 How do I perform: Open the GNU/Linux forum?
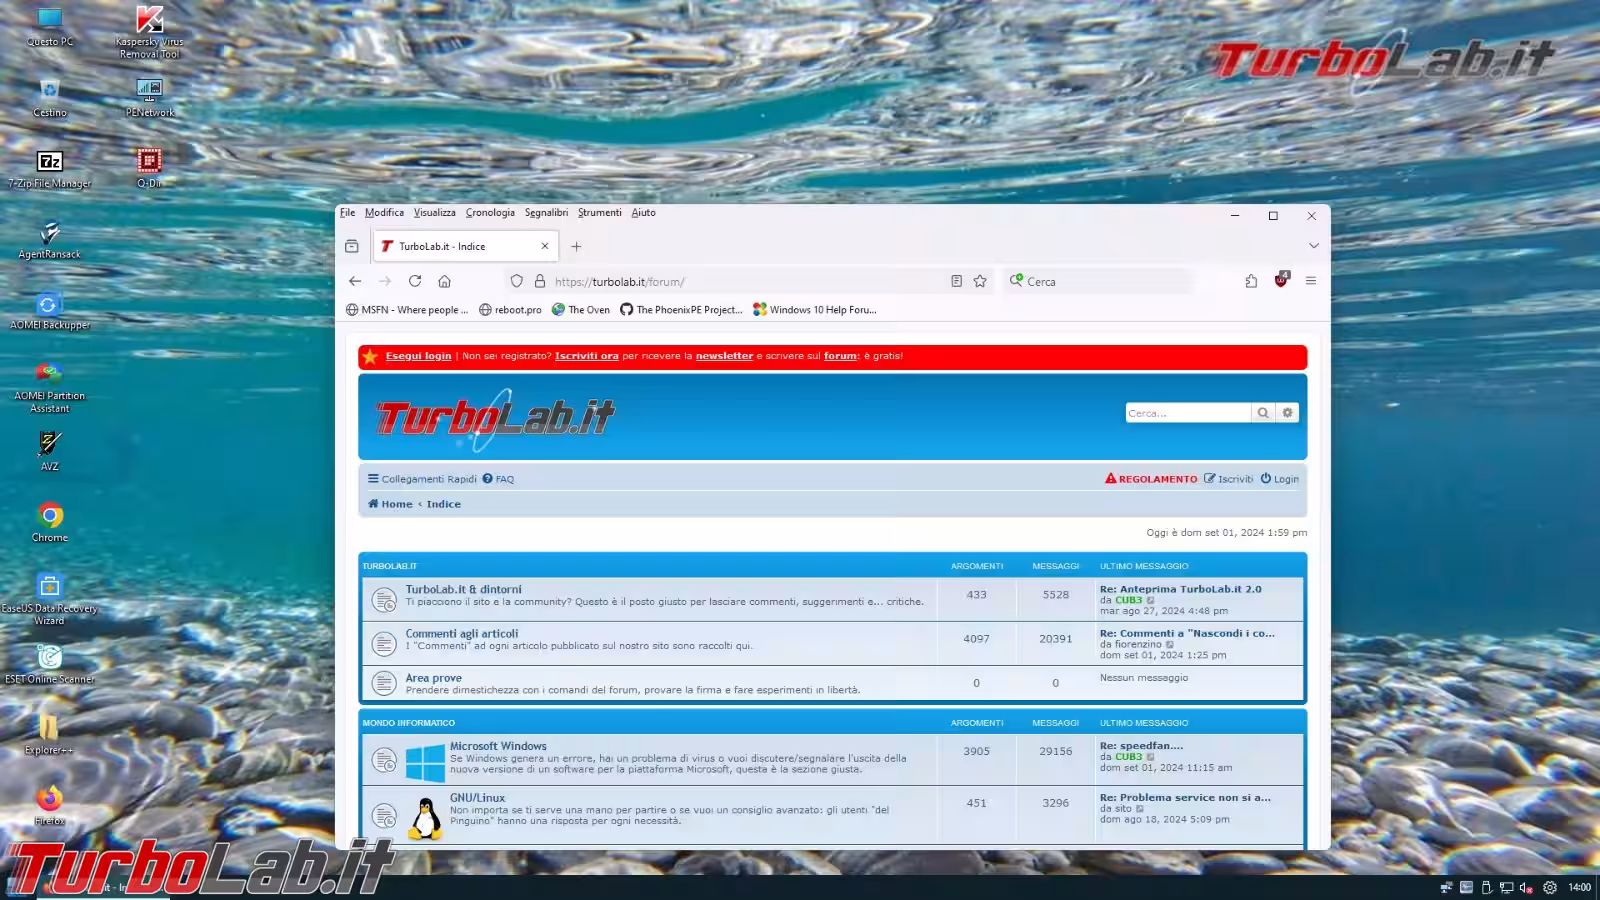pos(477,798)
